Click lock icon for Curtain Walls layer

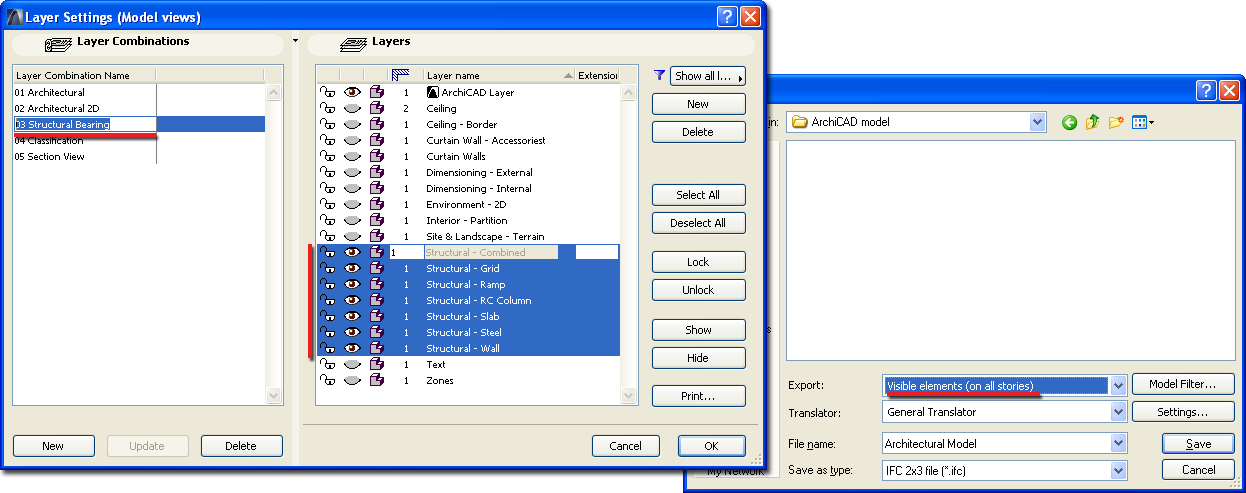(x=327, y=157)
